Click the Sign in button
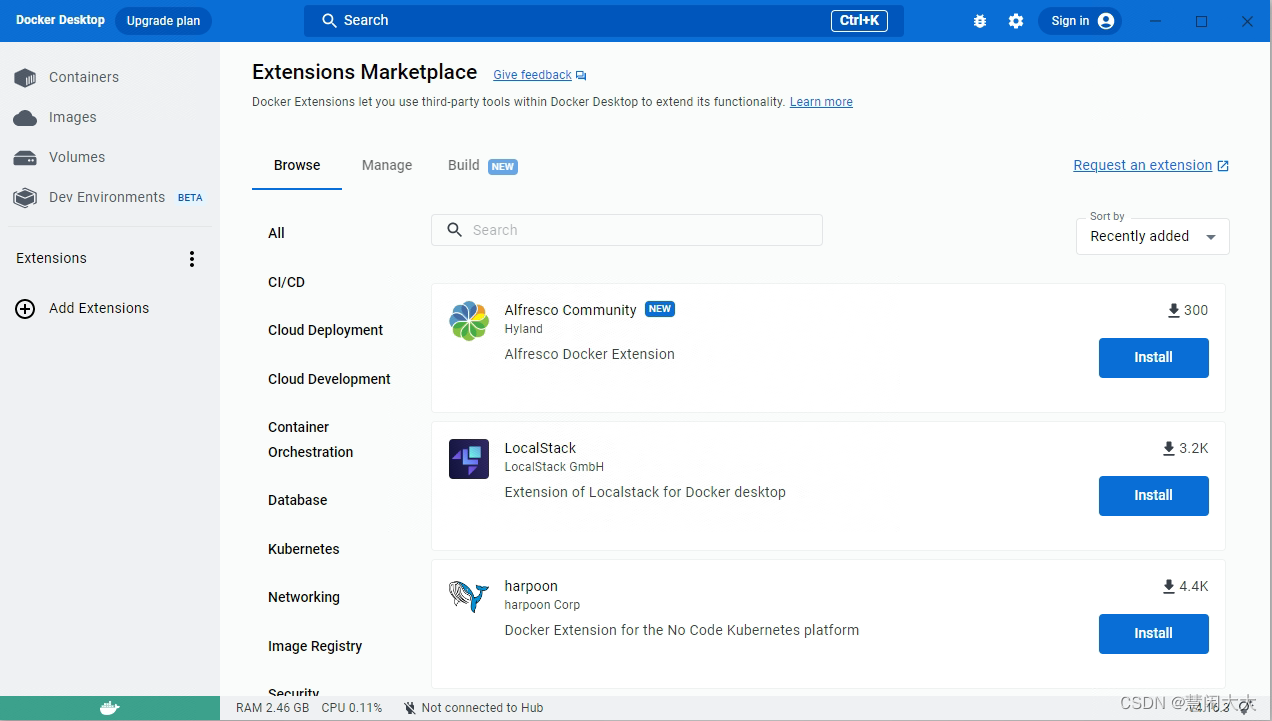This screenshot has height=721, width=1272. click(1080, 21)
